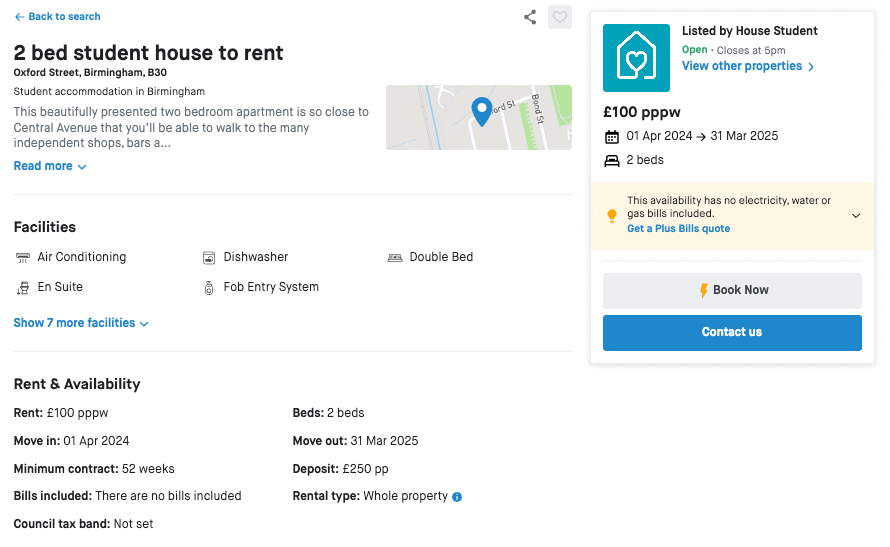Click the Dishwasher facility icon
The width and height of the screenshot is (890, 547).
(209, 258)
